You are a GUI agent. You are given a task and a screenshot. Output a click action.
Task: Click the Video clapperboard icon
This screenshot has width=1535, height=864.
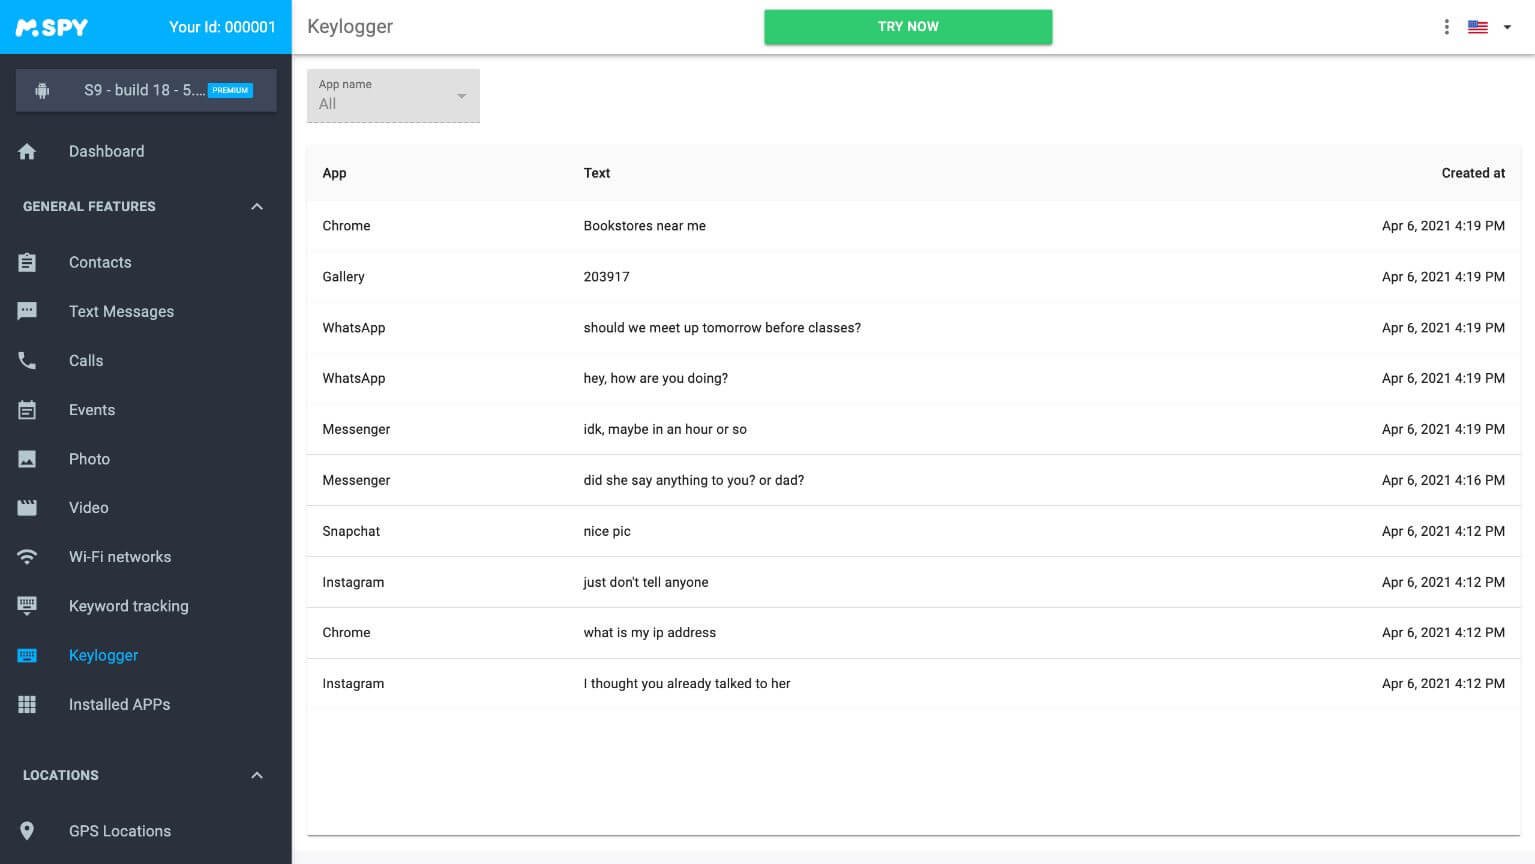pyautogui.click(x=27, y=508)
